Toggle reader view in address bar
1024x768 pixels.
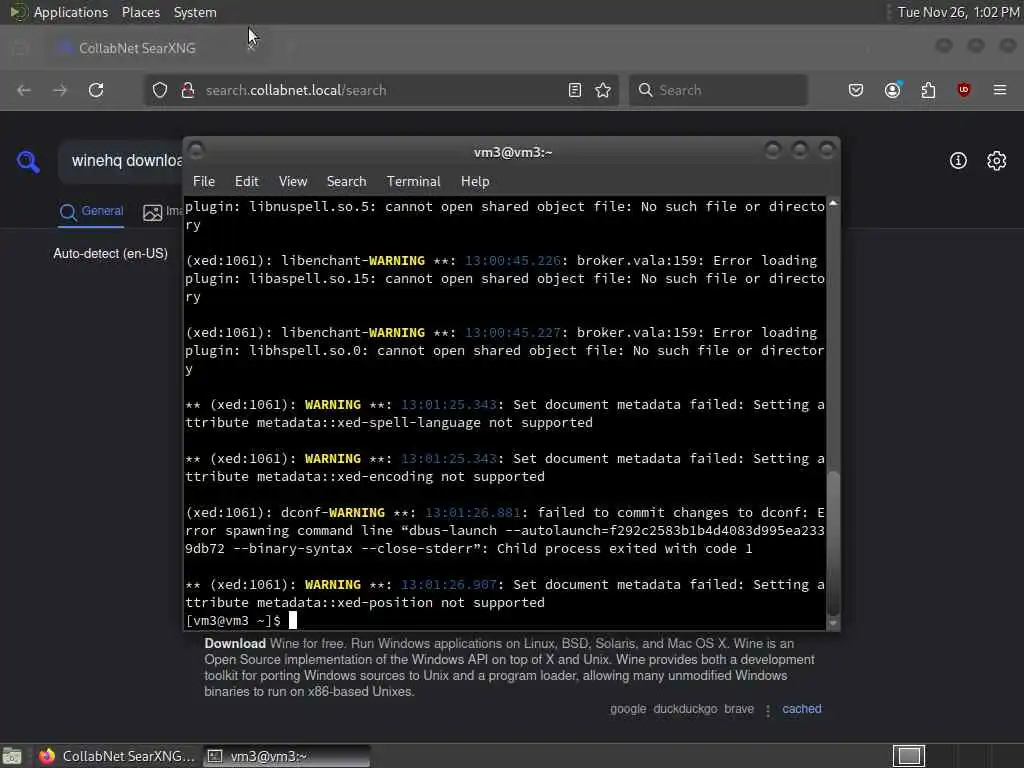(x=575, y=90)
